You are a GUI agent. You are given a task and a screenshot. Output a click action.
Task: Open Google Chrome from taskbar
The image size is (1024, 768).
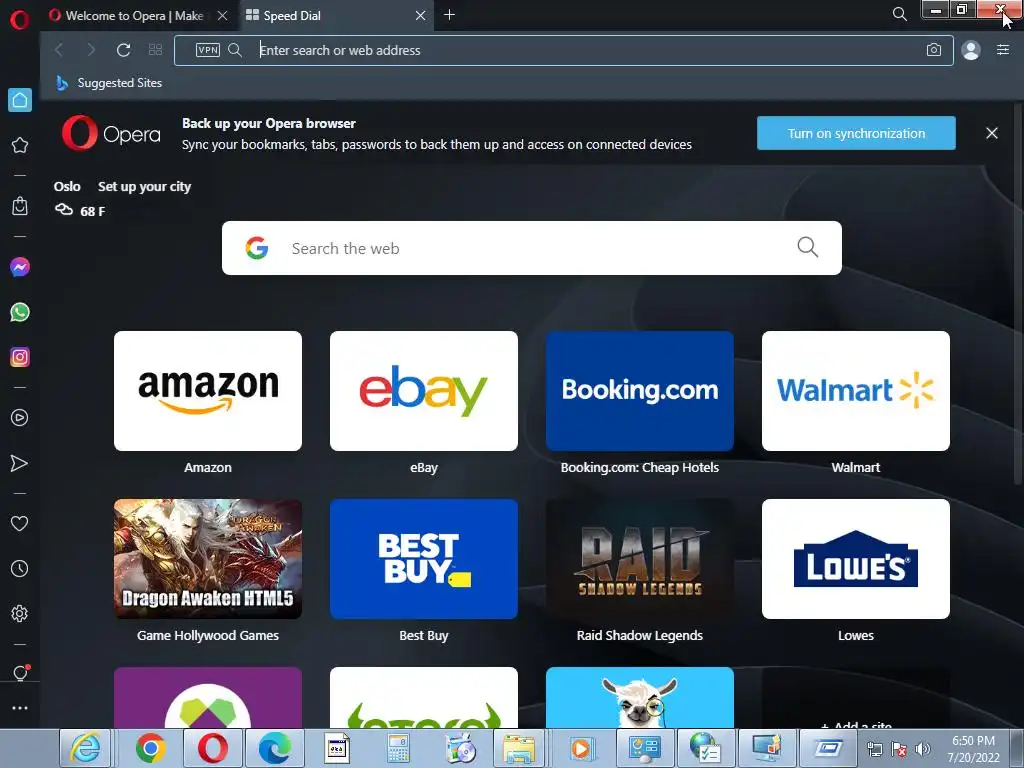pos(151,748)
